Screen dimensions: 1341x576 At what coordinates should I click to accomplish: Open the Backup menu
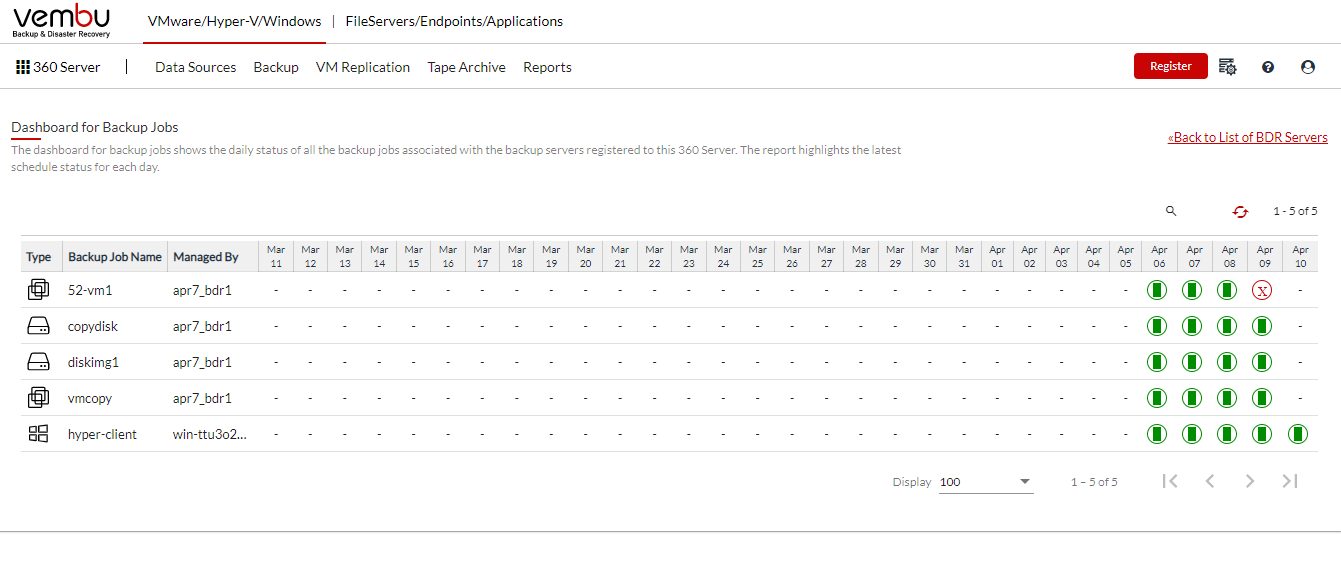click(x=276, y=67)
